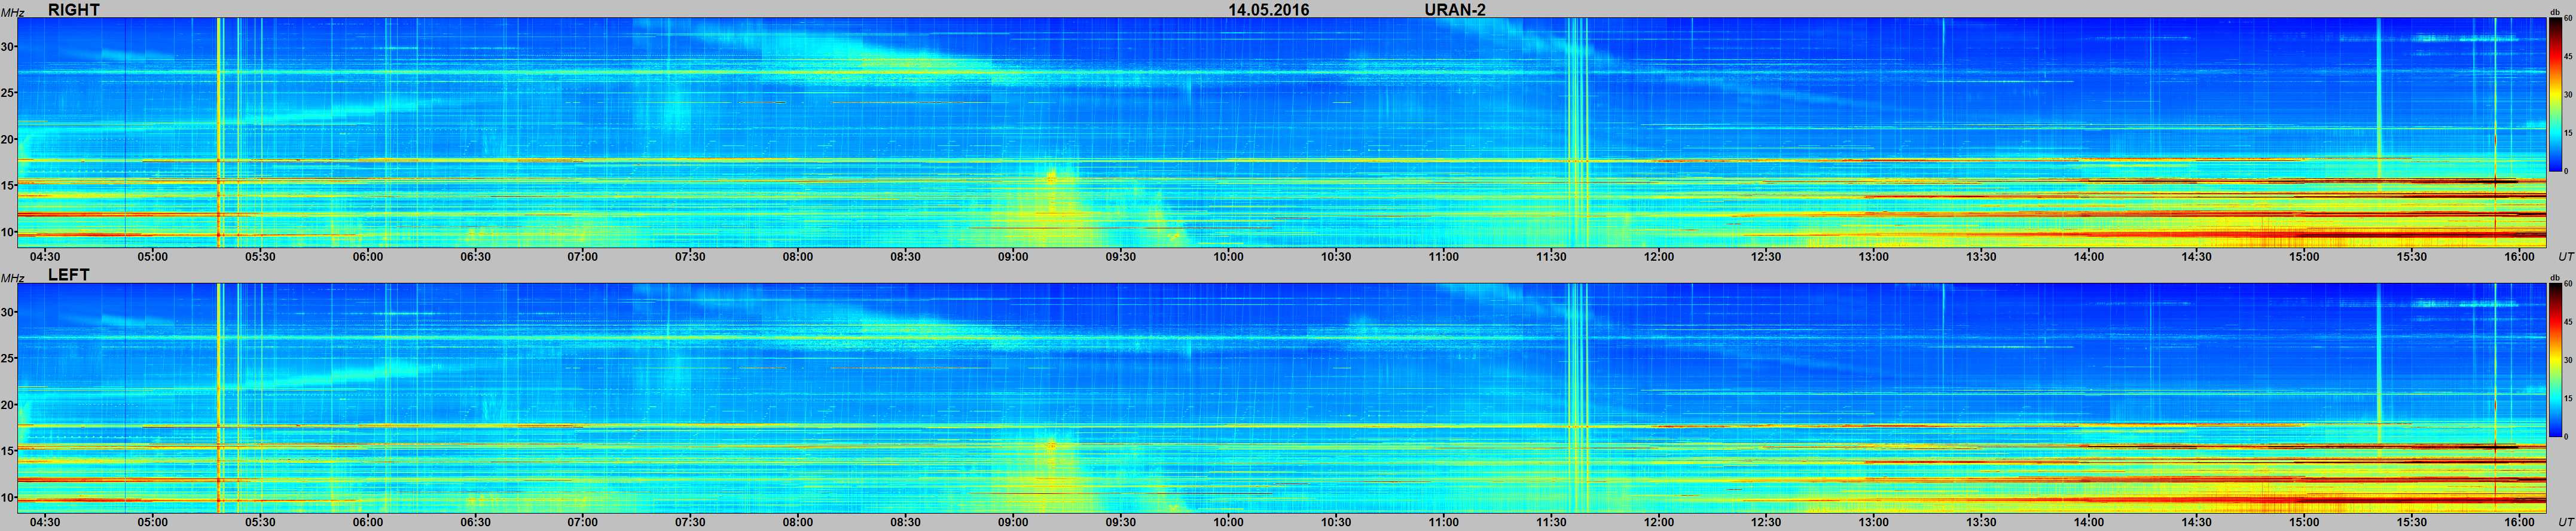Click the MHz axis label of RIGHT panel
The width and height of the screenshot is (2576, 531).
[12, 12]
